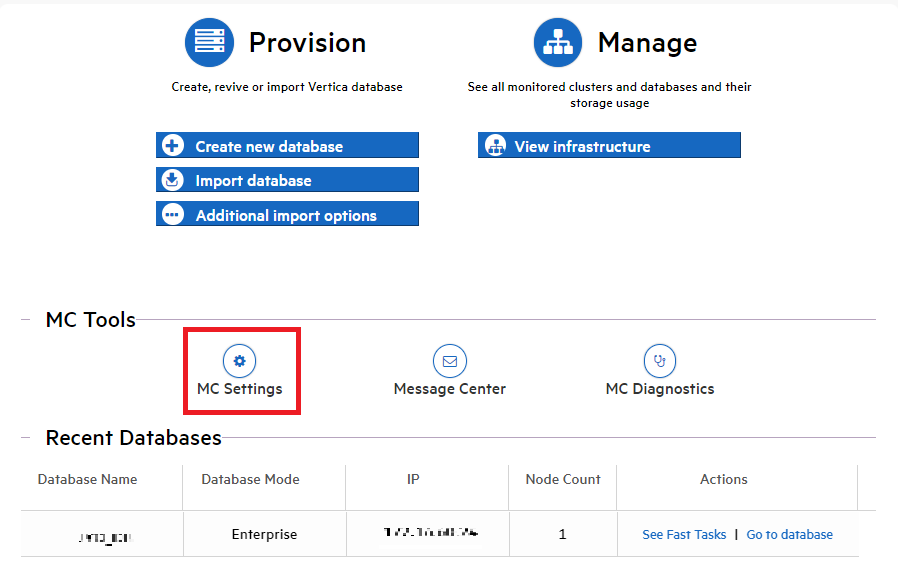Screen dimensions: 898x574
Task: Click the plus icon on Create new database
Action: [x=173, y=146]
